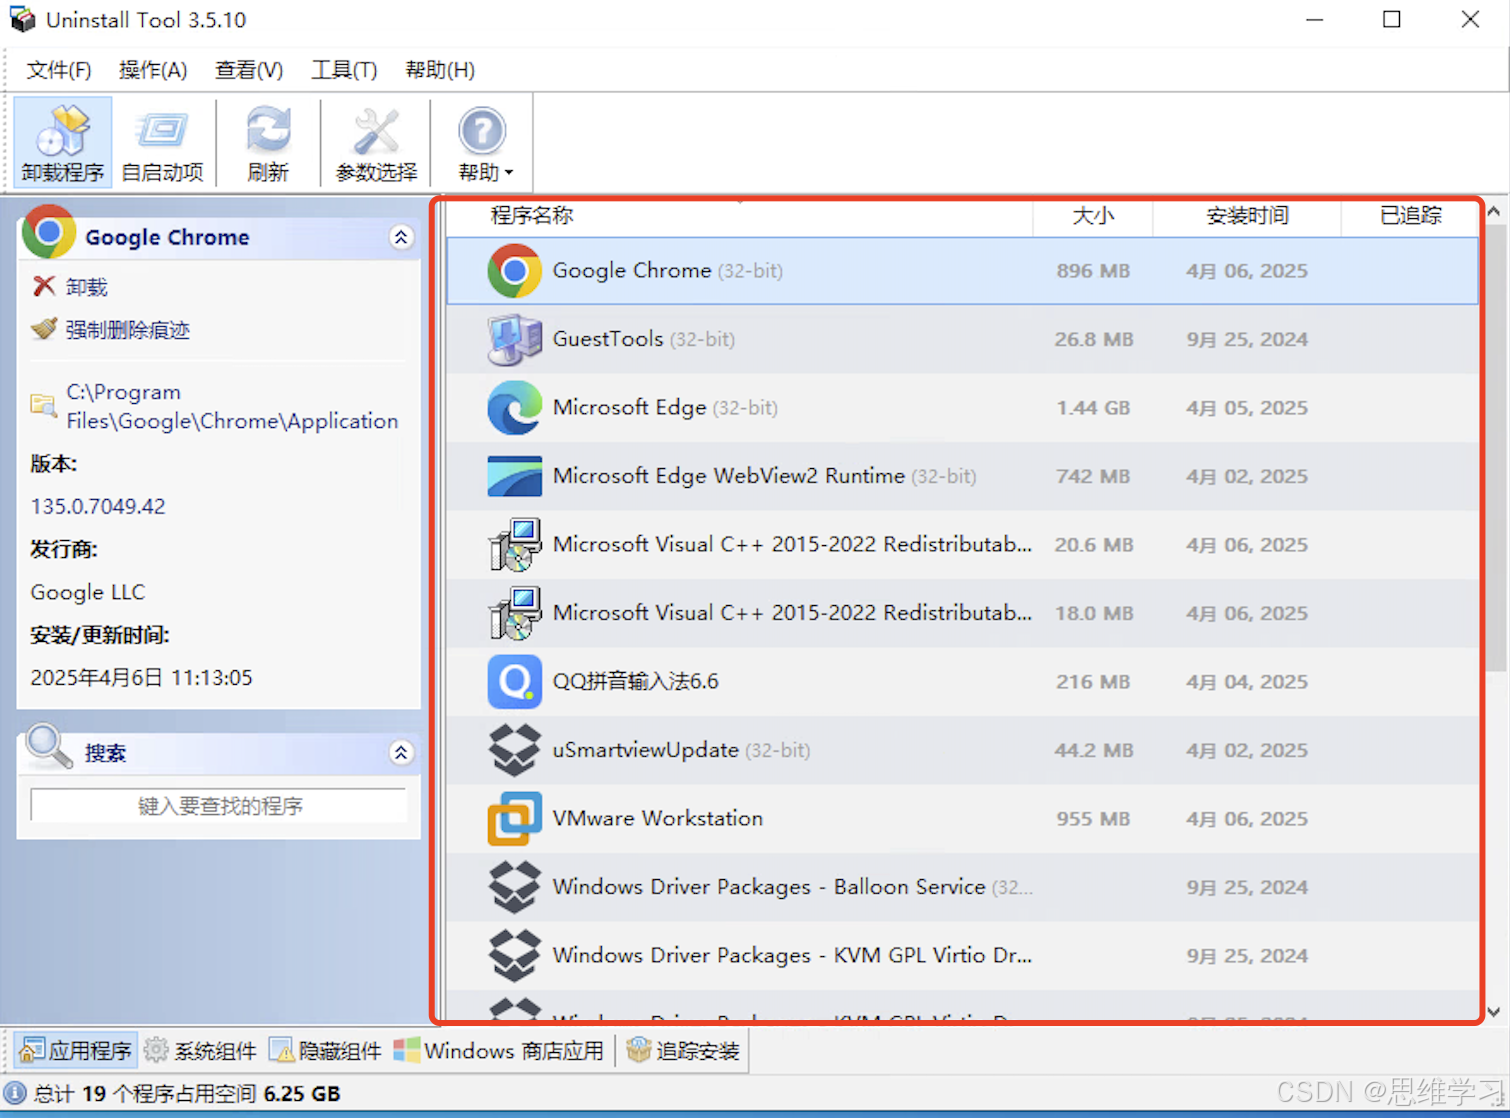This screenshot has height=1118, width=1510.
Task: Click the 帮助 help toolbar icon
Action: point(481,132)
